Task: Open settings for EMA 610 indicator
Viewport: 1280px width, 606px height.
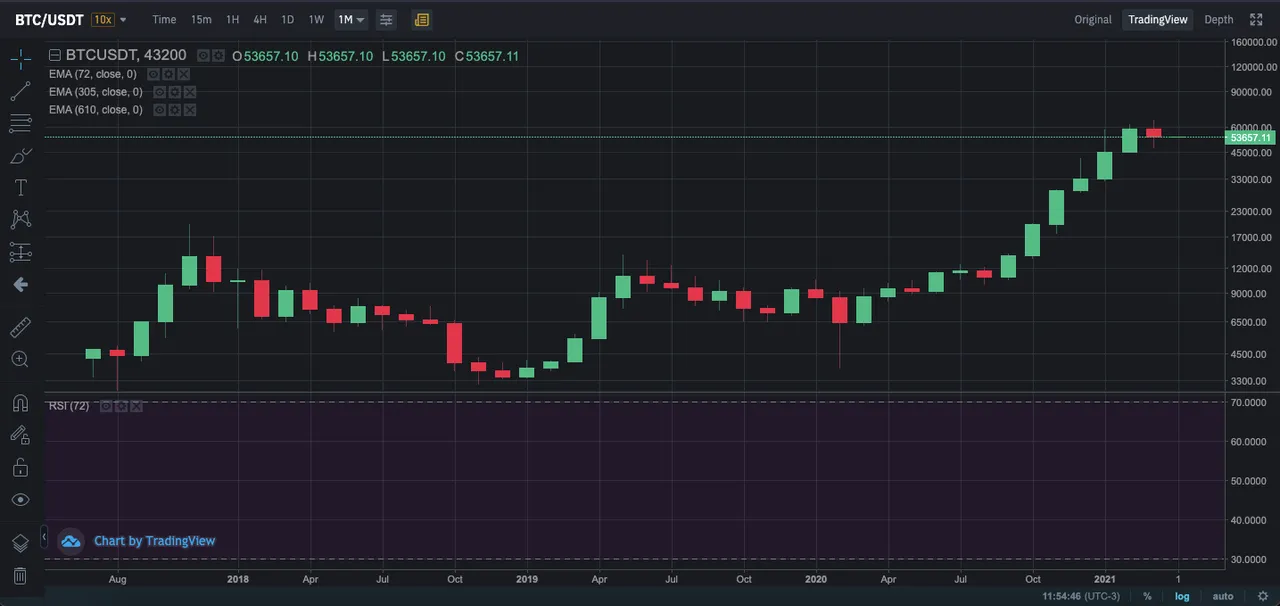Action: point(174,110)
